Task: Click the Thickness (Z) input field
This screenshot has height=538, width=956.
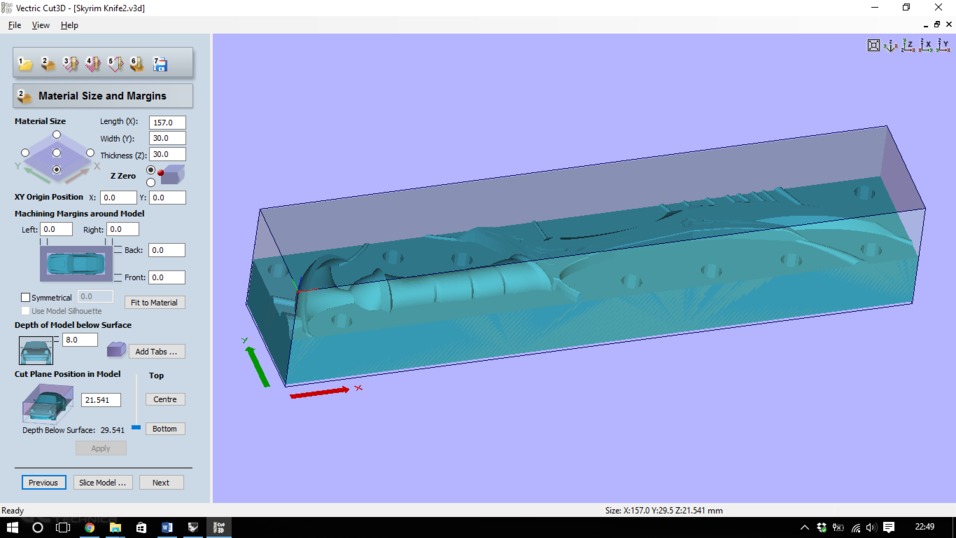Action: coord(167,154)
